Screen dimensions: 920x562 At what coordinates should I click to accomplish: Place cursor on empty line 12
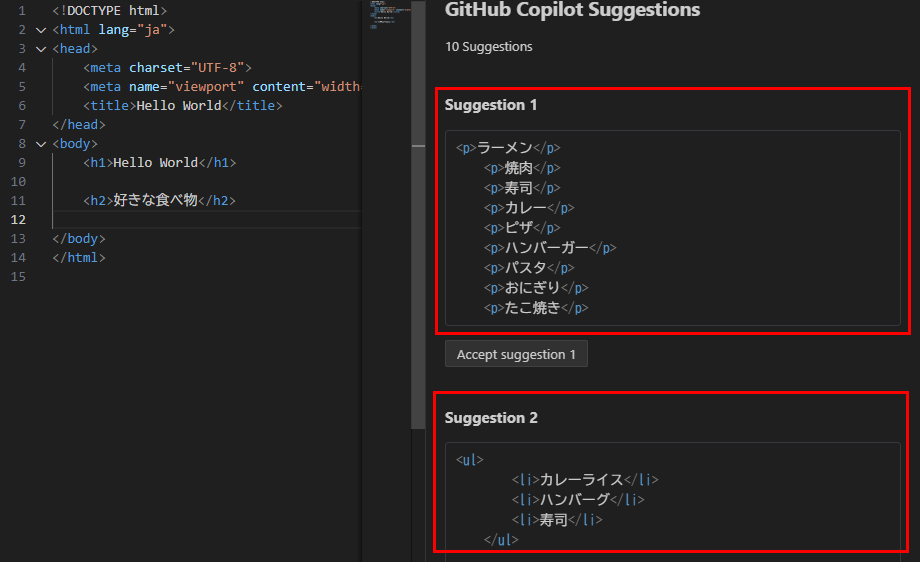(x=200, y=220)
